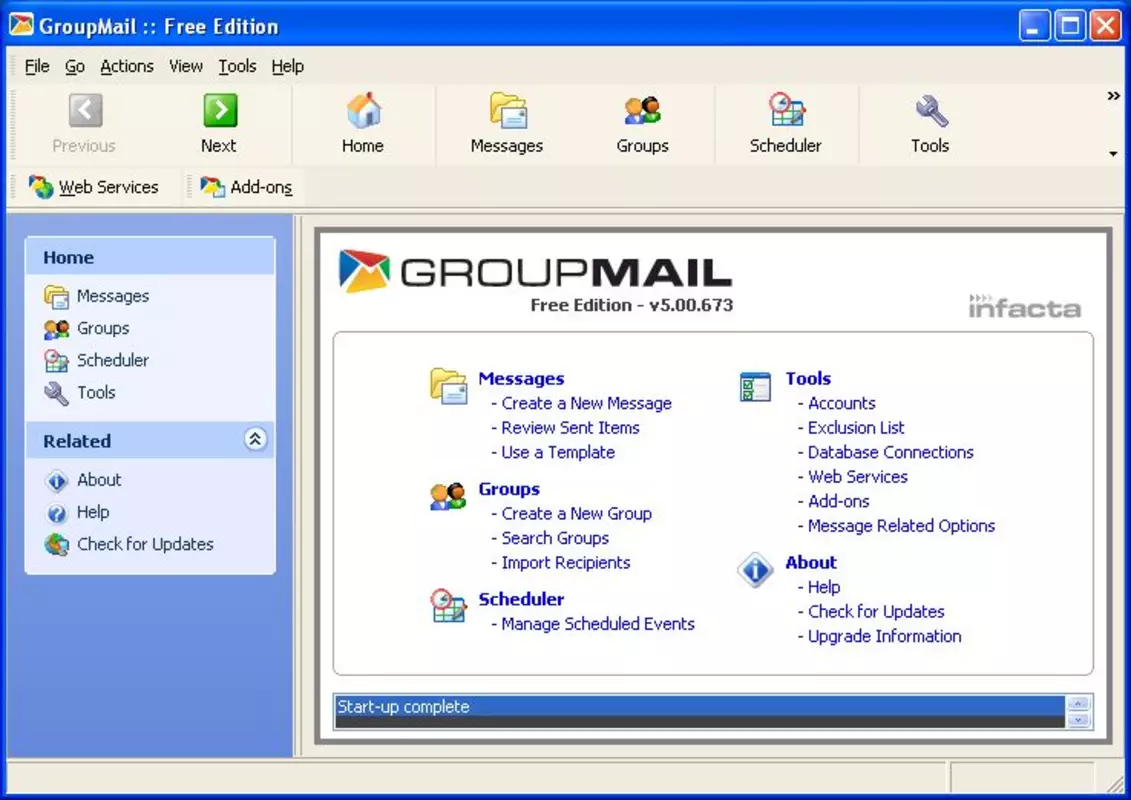Open the toolbar options dropdown arrow
This screenshot has height=800, width=1131.
(1114, 154)
